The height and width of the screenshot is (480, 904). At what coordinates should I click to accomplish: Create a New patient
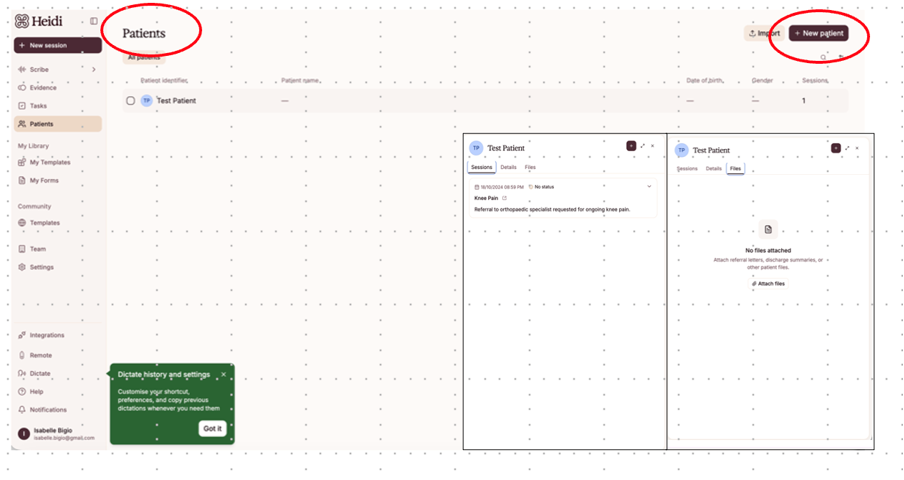[819, 33]
